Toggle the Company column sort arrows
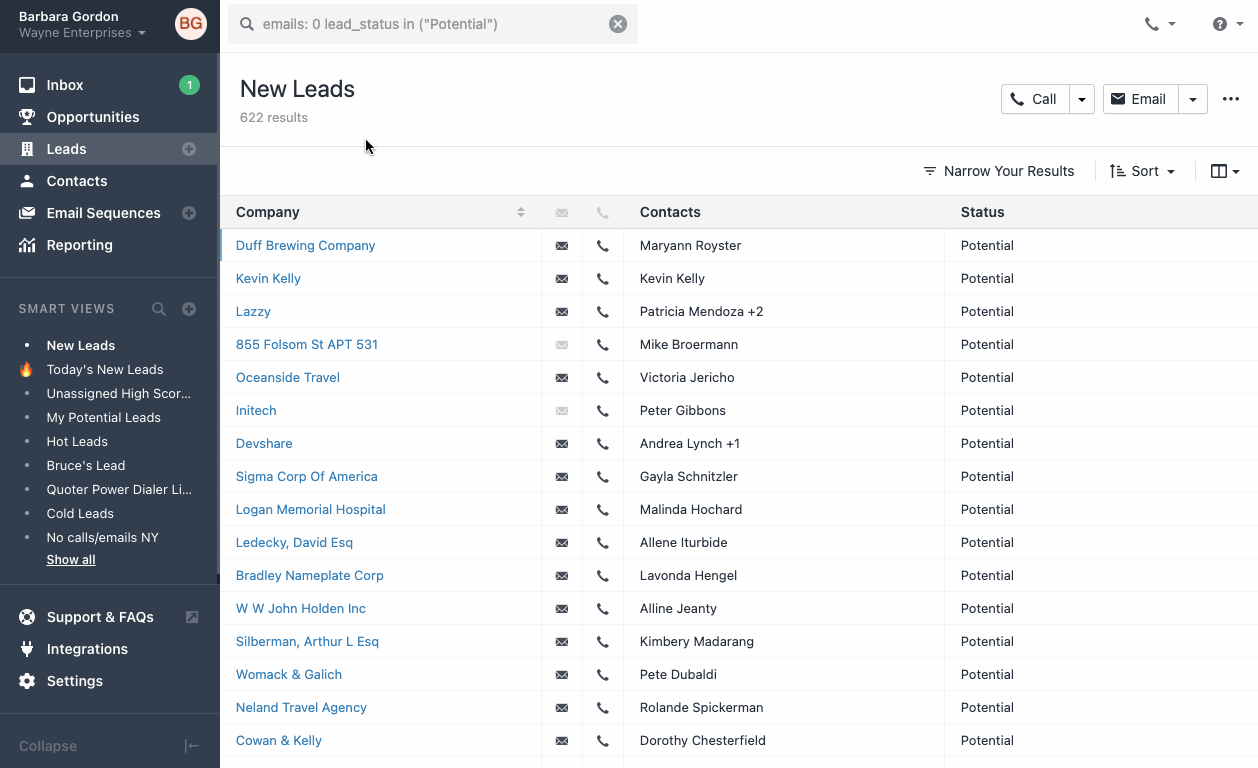This screenshot has width=1258, height=768. click(x=520, y=212)
